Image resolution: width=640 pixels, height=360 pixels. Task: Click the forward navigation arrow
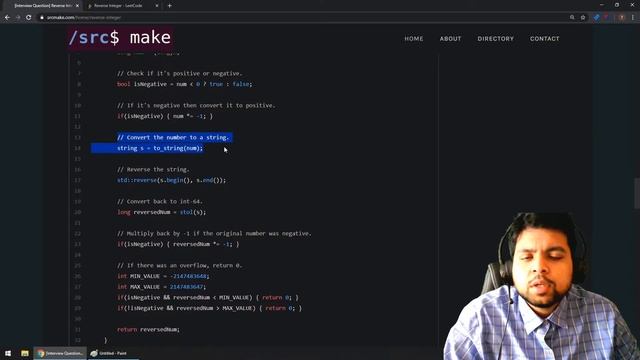pyautogui.click(x=18, y=18)
